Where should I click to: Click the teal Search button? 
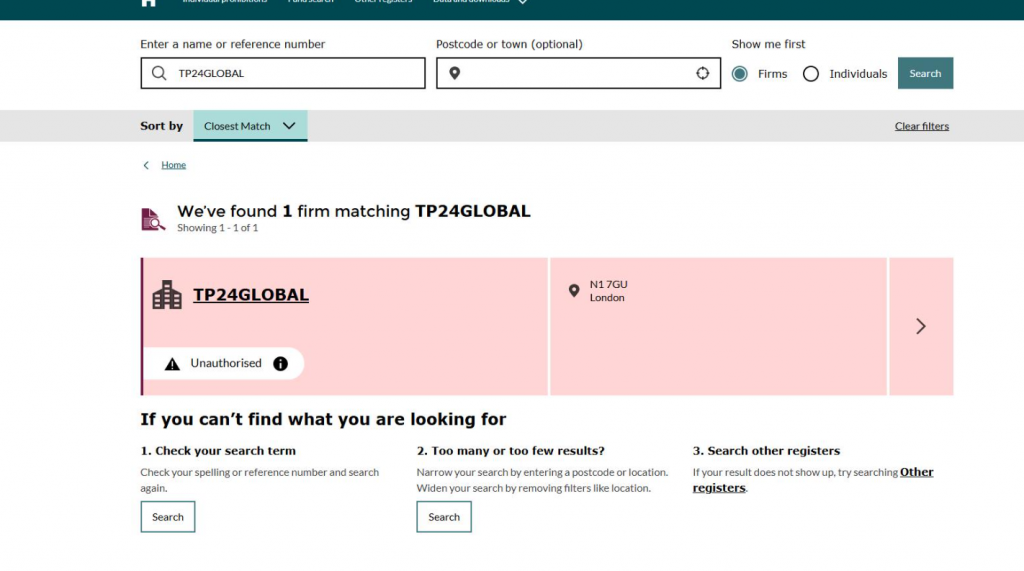pyautogui.click(x=925, y=73)
